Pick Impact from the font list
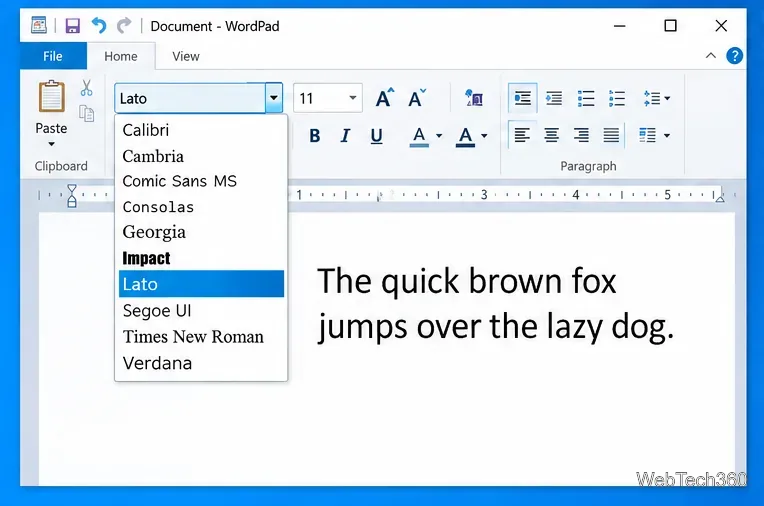Image resolution: width=764 pixels, height=506 pixels. pos(201,258)
